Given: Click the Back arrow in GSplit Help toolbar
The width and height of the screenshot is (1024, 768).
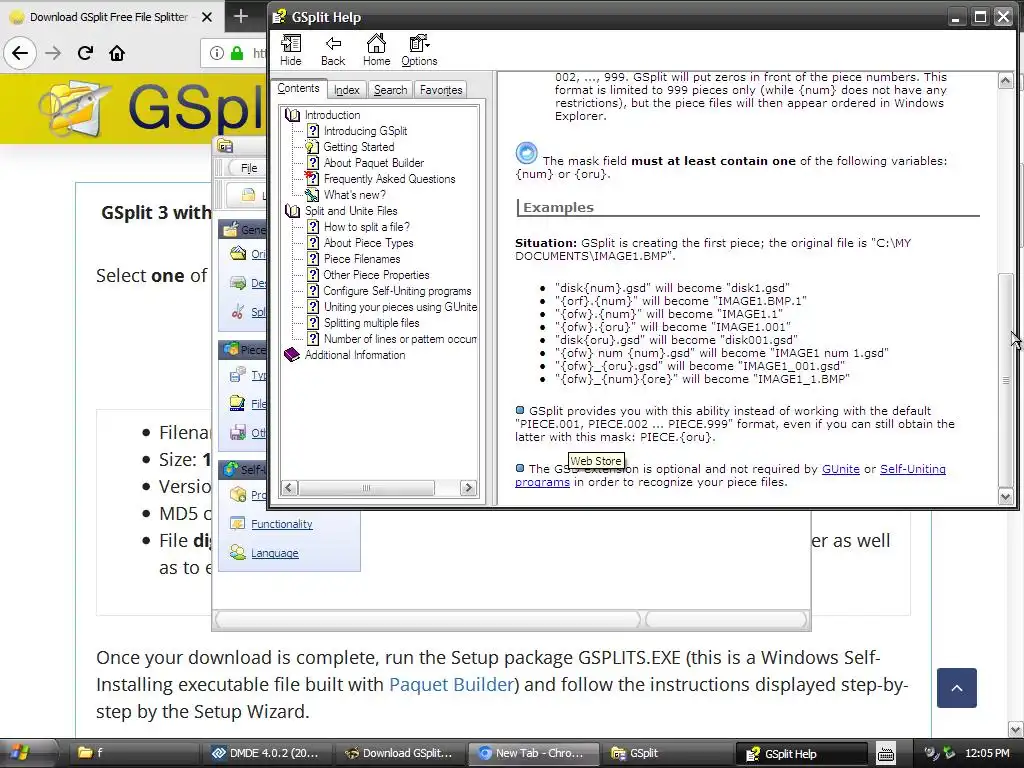Looking at the screenshot, I should point(333,50).
